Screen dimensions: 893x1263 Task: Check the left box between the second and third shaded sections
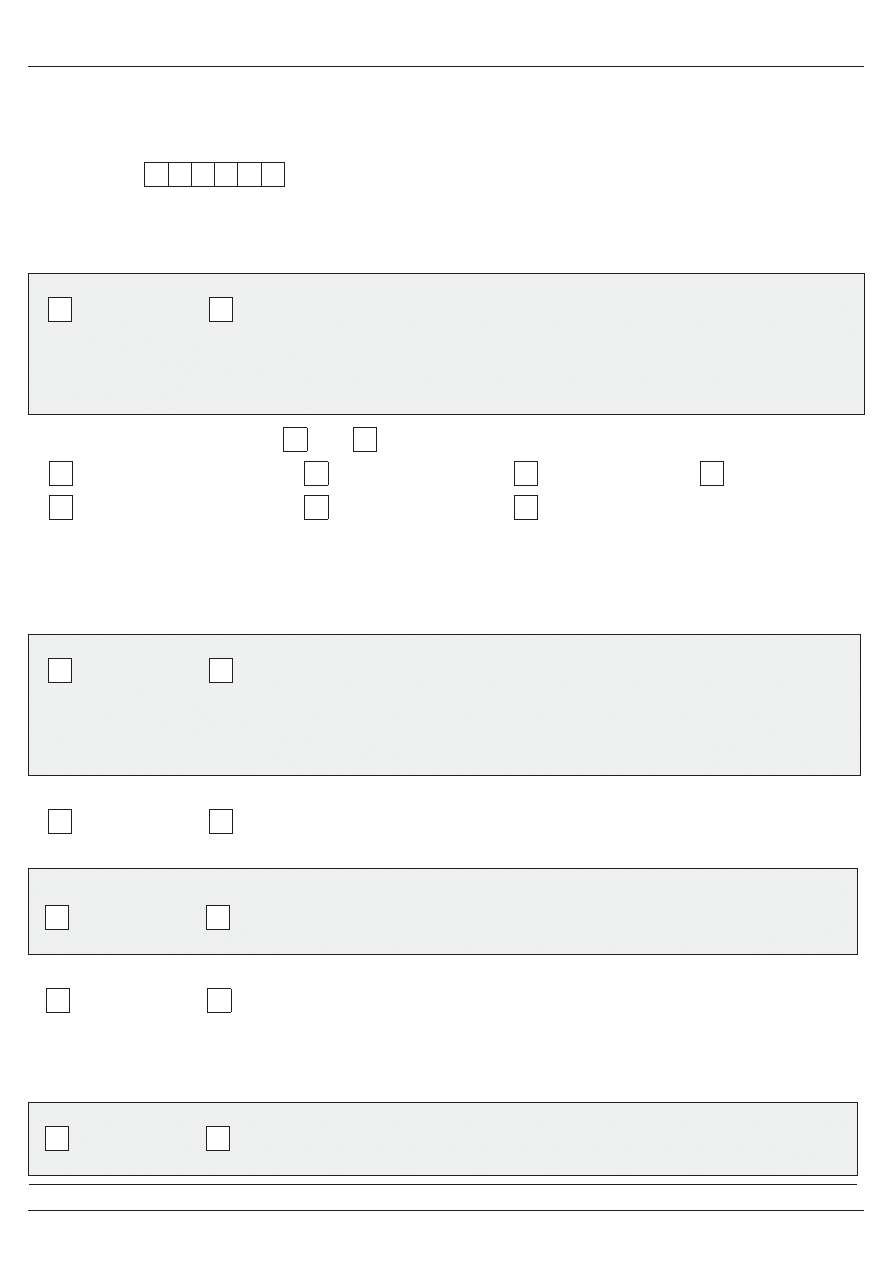[60, 821]
